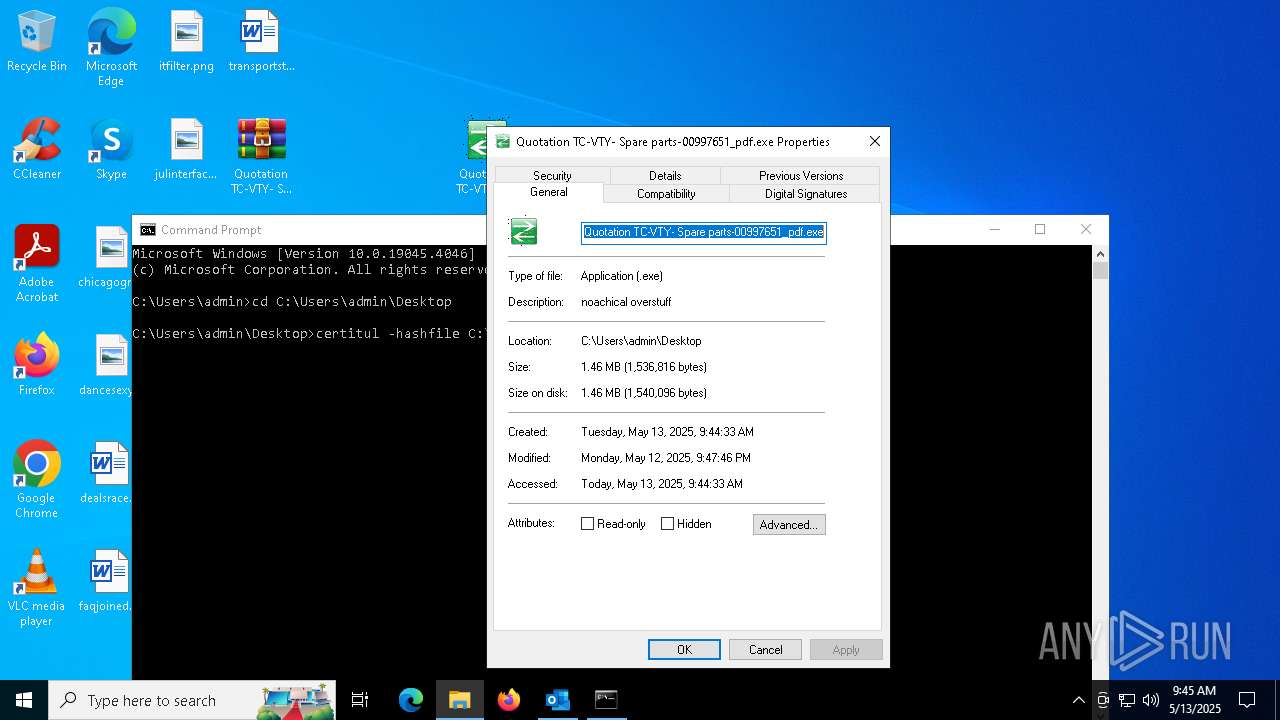
Task: Open File Explorer from the taskbar
Action: click(460, 700)
